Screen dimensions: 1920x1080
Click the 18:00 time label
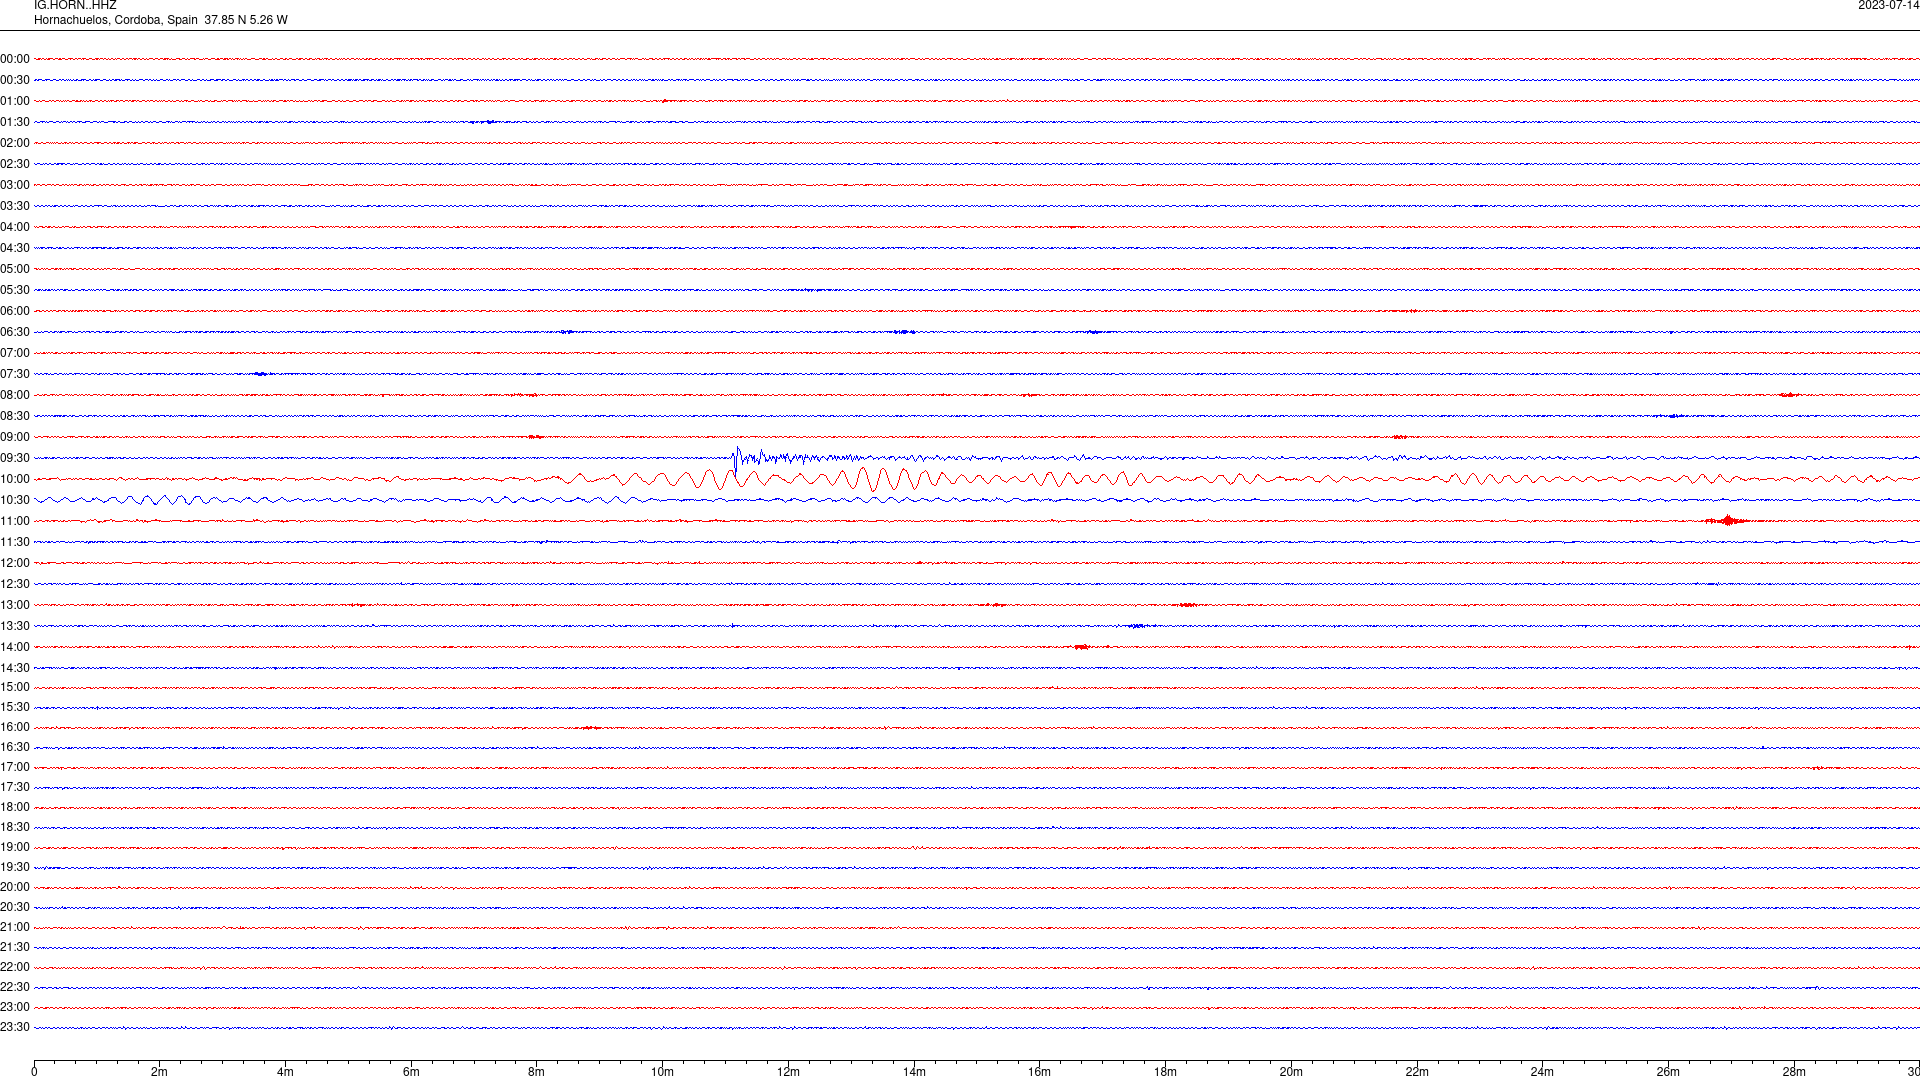pyautogui.click(x=15, y=807)
